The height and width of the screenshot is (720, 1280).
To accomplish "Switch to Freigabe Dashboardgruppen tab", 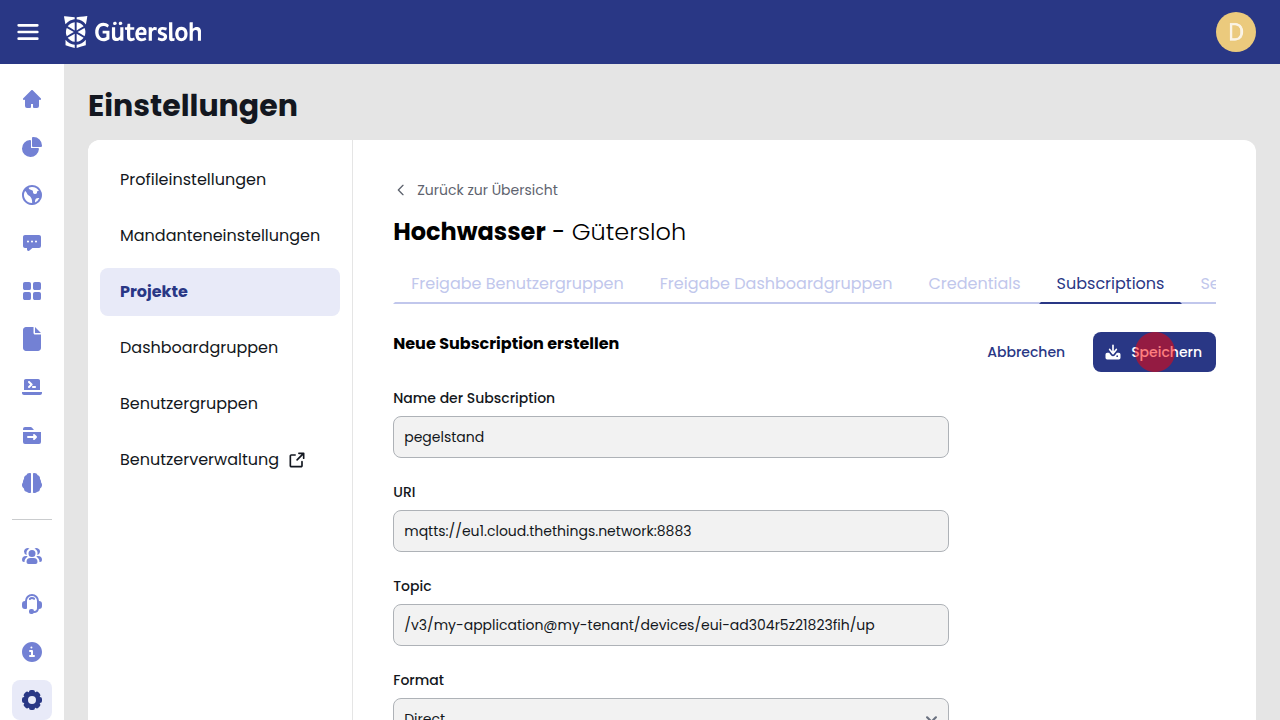I will pyautogui.click(x=775, y=284).
